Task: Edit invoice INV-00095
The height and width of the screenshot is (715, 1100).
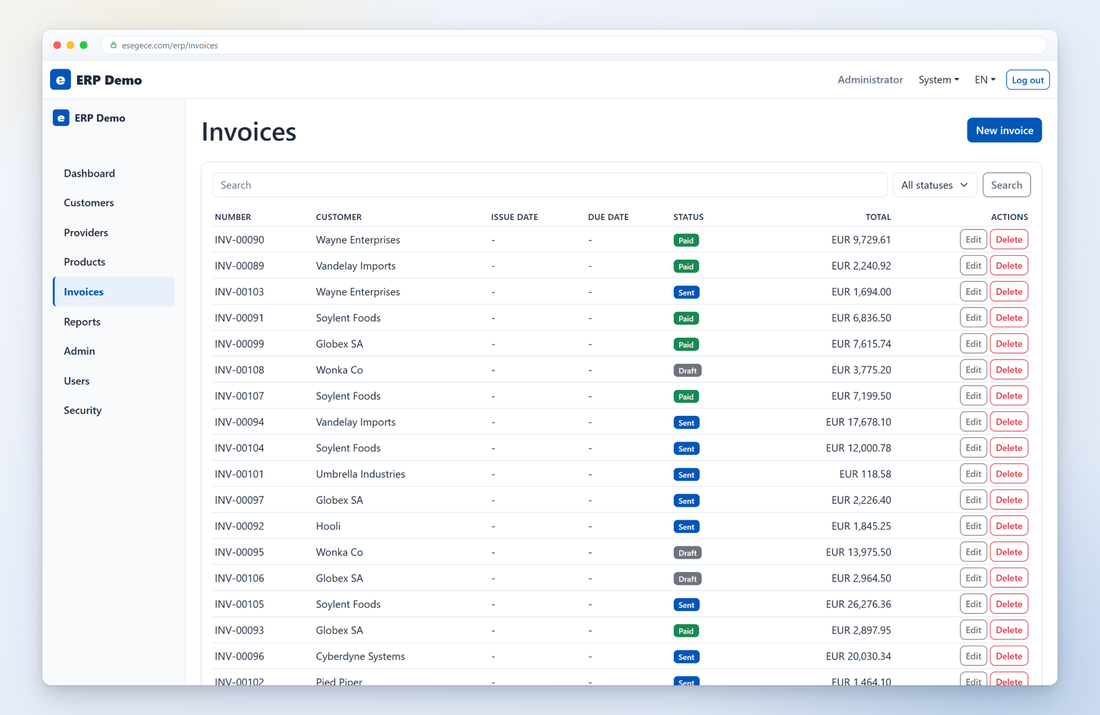Action: [x=973, y=552]
